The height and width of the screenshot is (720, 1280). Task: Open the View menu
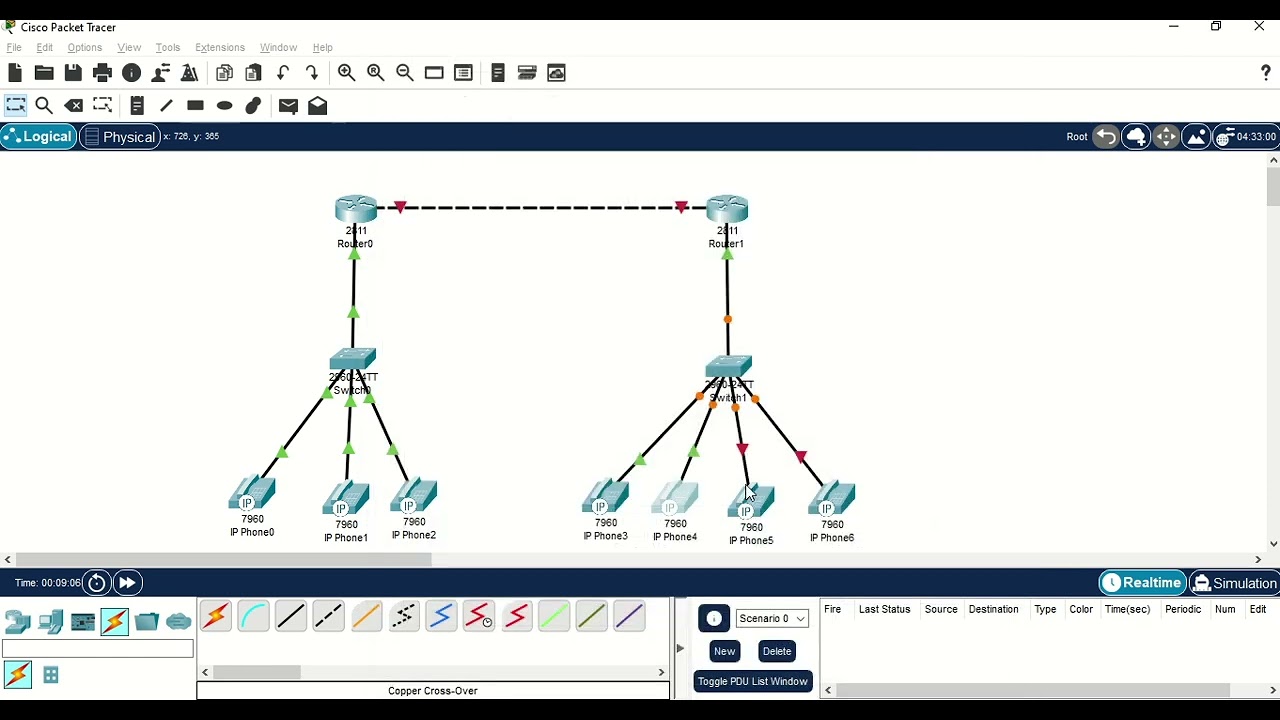pyautogui.click(x=129, y=47)
